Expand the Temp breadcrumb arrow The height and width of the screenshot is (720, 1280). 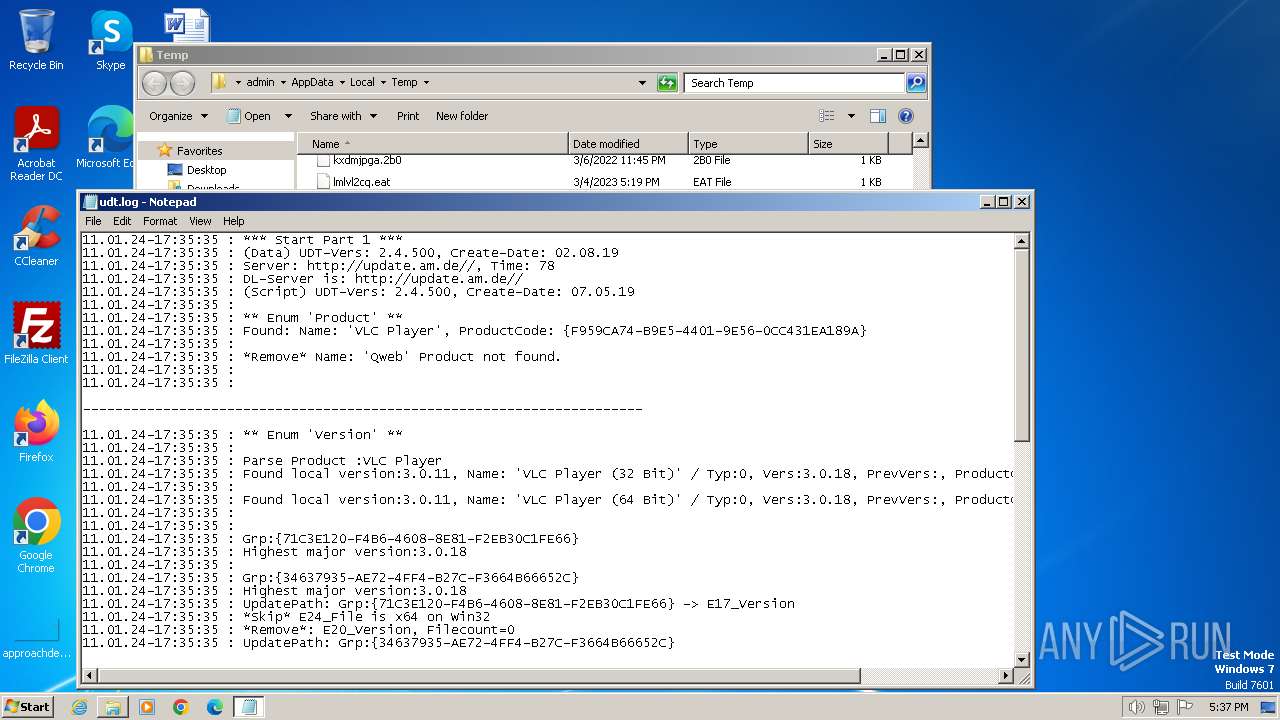[x=426, y=83]
